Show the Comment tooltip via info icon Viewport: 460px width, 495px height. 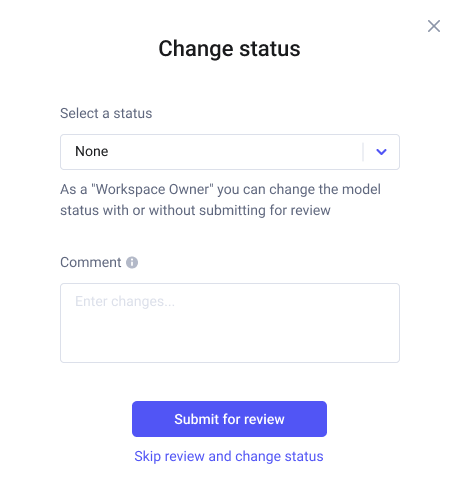point(132,262)
